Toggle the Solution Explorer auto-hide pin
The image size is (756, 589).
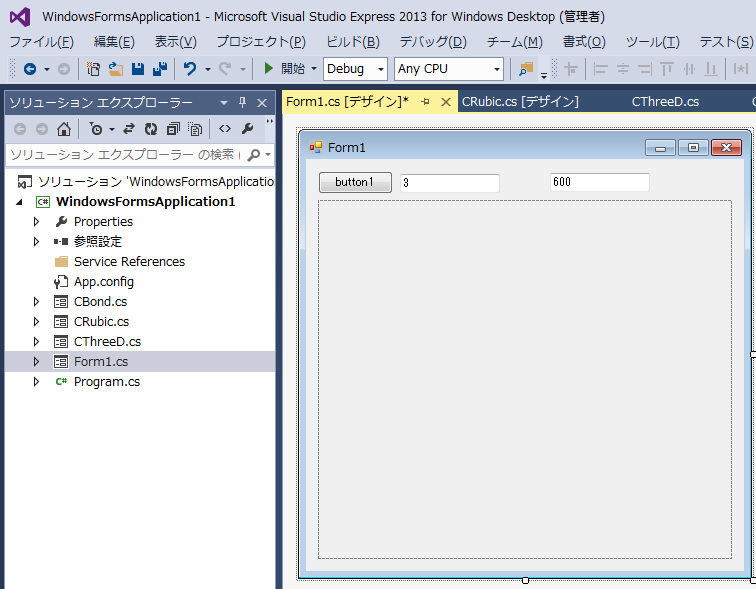click(242, 102)
